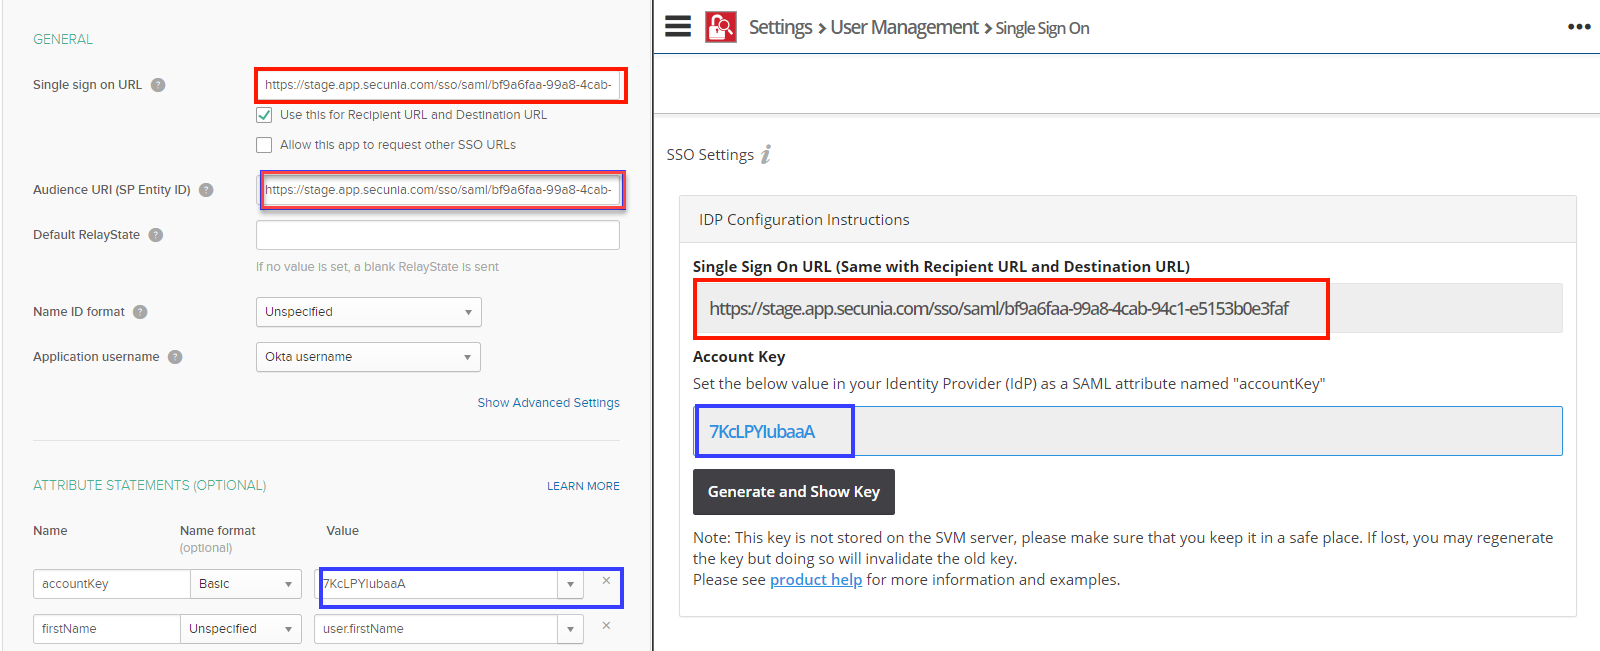Edit the firstName name field
Screen dimensions: 1600x651
tap(107, 629)
